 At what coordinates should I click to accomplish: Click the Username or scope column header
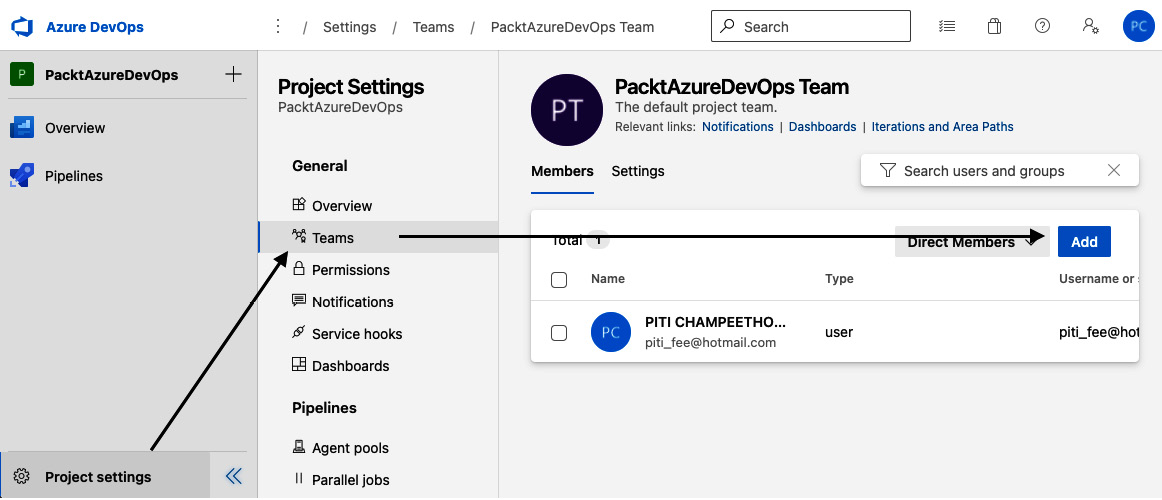click(1099, 279)
